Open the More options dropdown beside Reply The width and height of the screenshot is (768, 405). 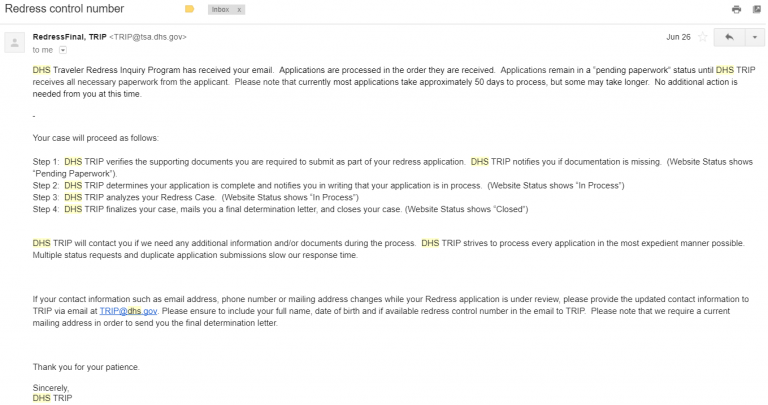753,36
